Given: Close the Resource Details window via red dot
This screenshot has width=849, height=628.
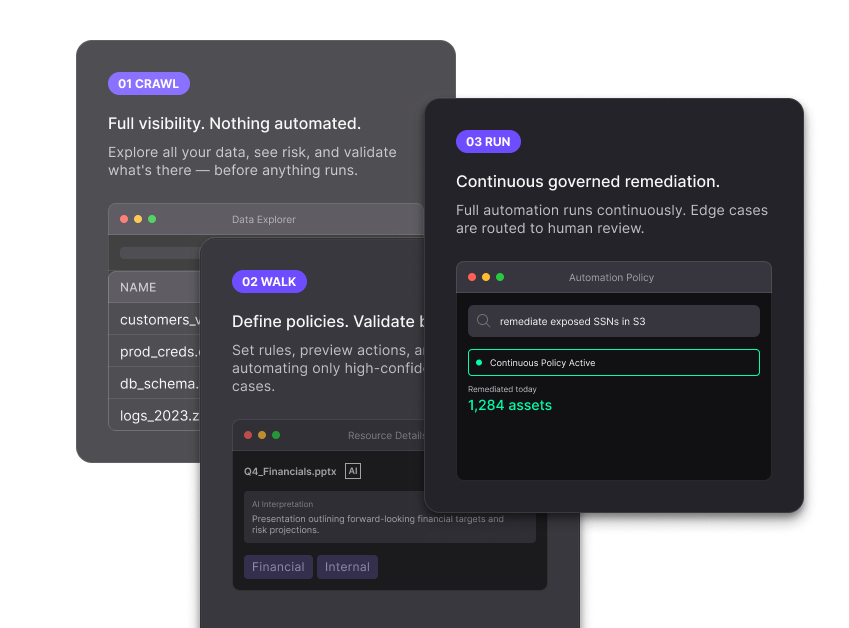Looking at the screenshot, I should (248, 435).
